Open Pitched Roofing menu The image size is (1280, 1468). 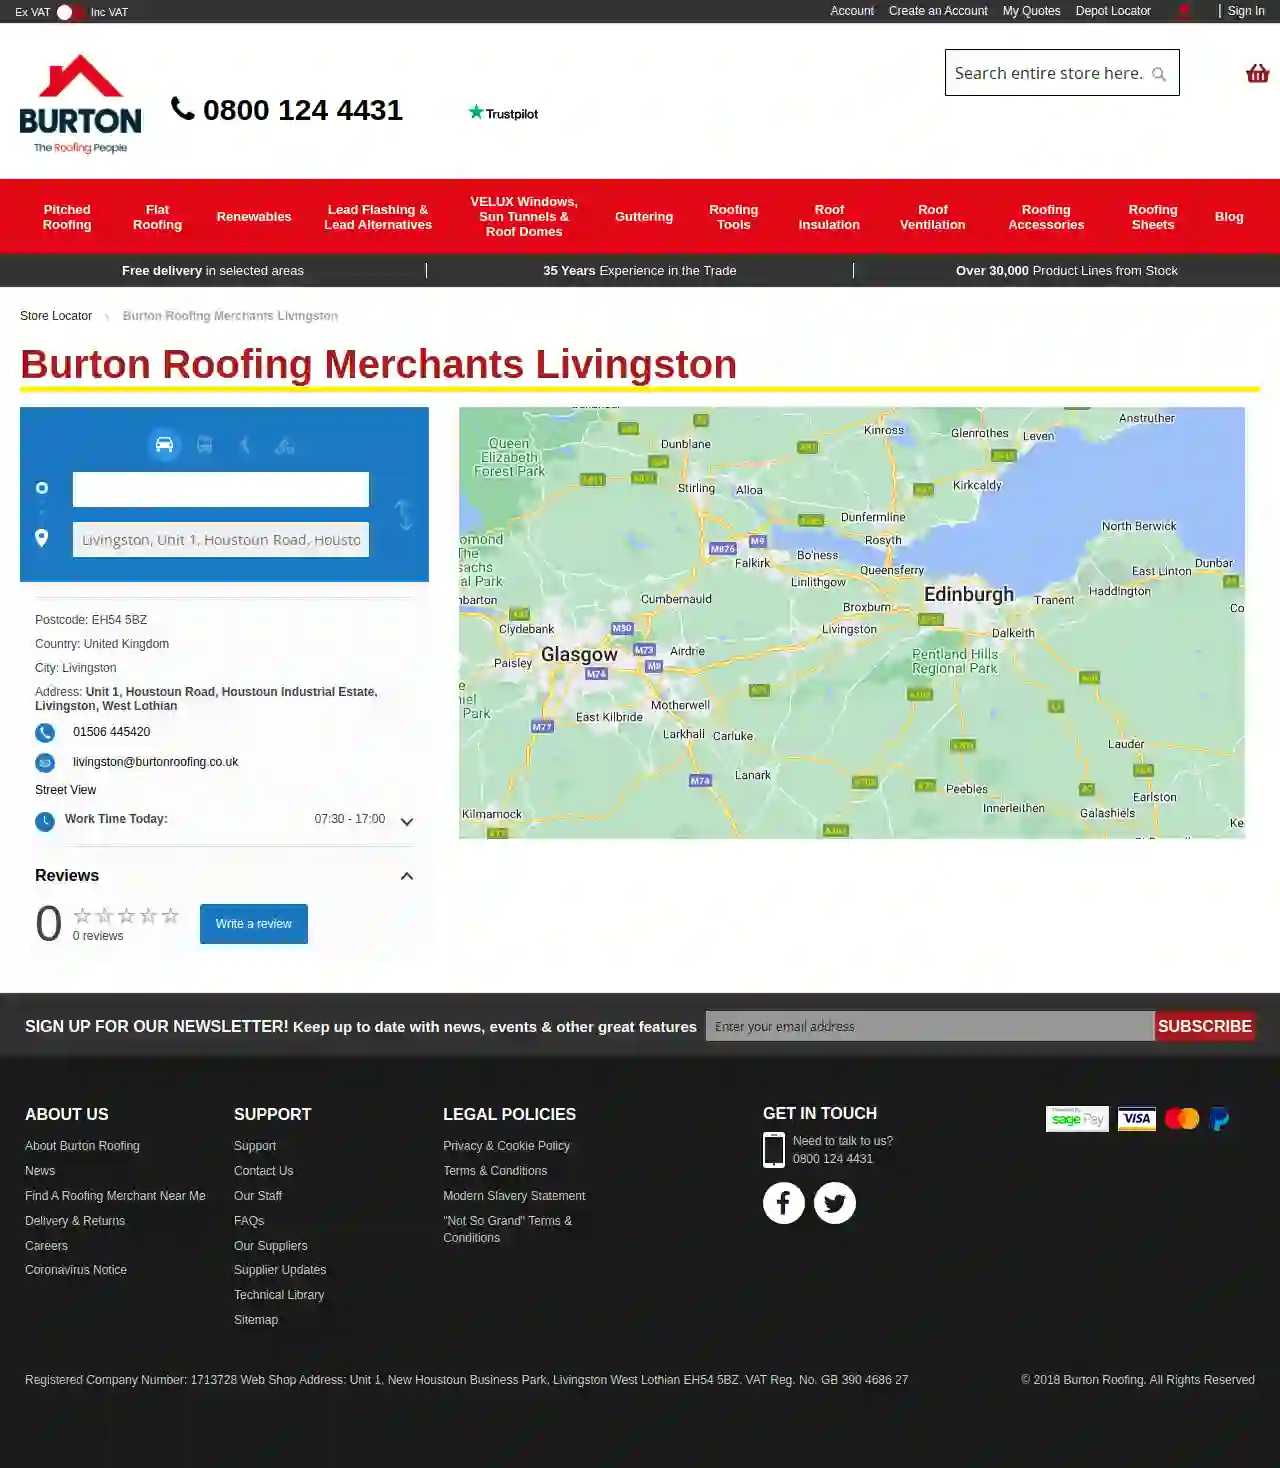tap(67, 217)
